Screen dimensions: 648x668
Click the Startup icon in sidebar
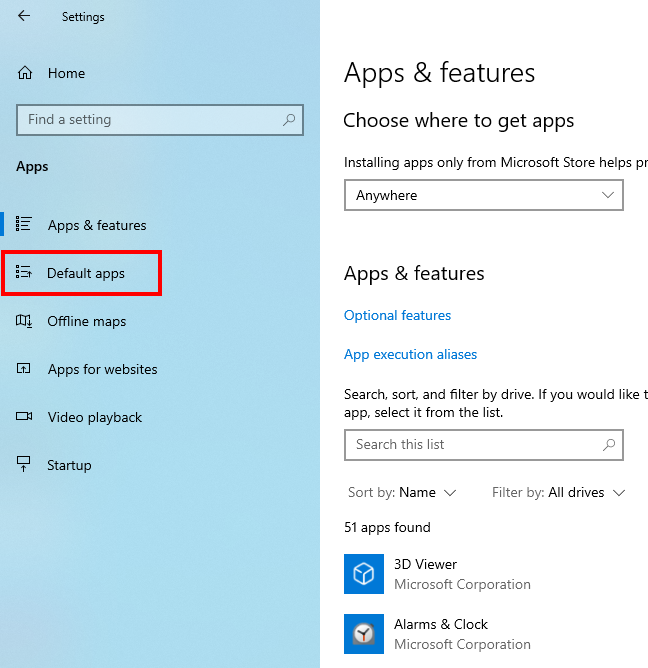23,464
